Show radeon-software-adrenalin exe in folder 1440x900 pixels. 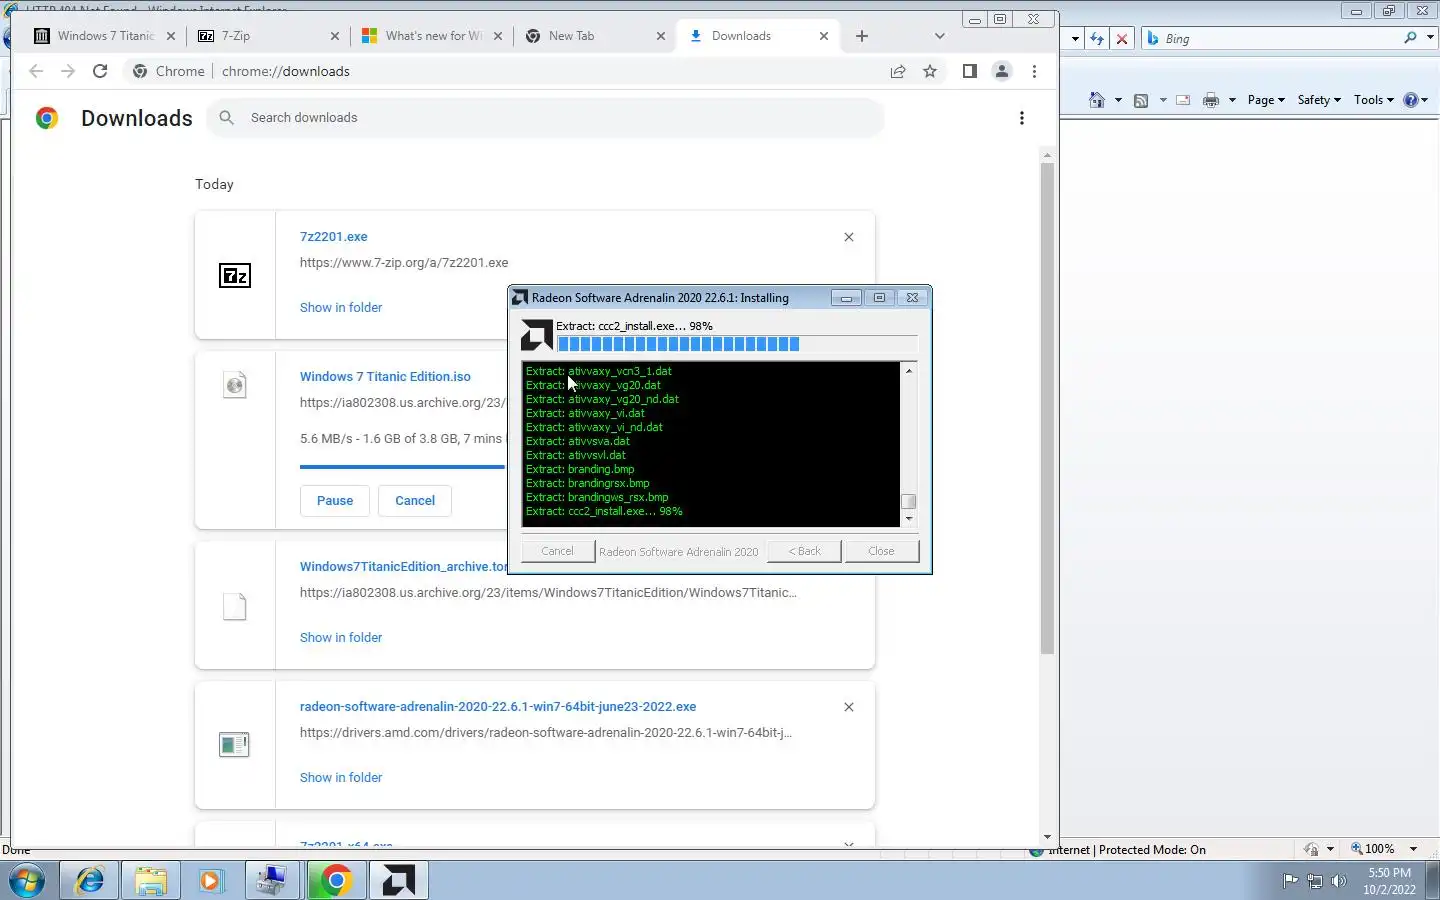click(341, 778)
